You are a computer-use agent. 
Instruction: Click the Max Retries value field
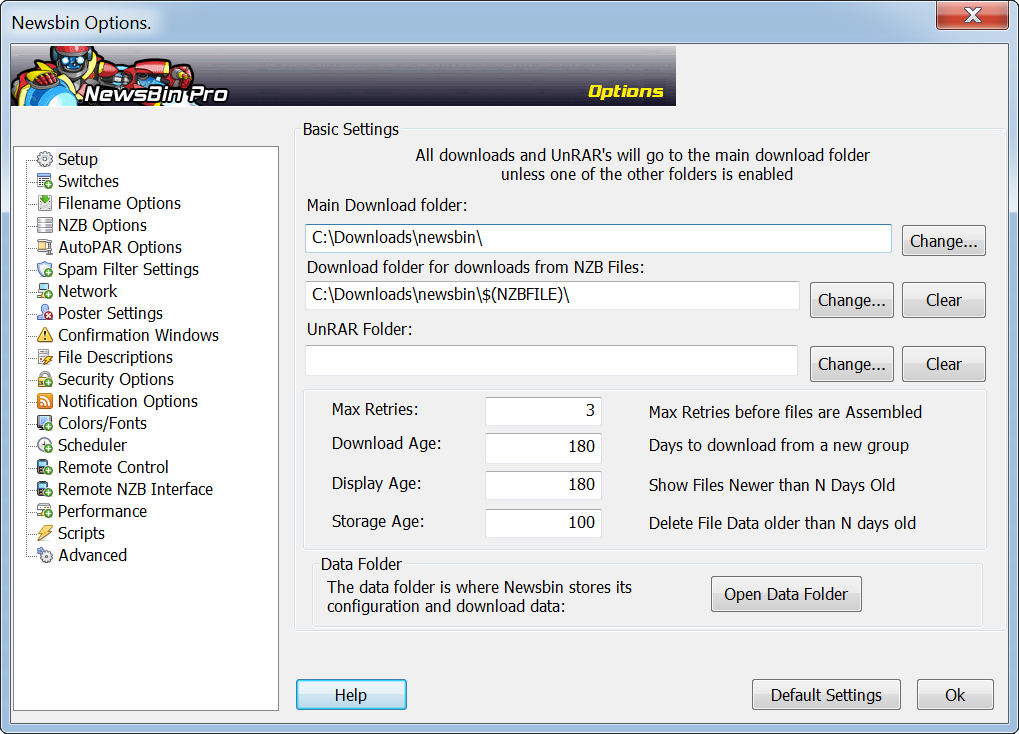[543, 412]
